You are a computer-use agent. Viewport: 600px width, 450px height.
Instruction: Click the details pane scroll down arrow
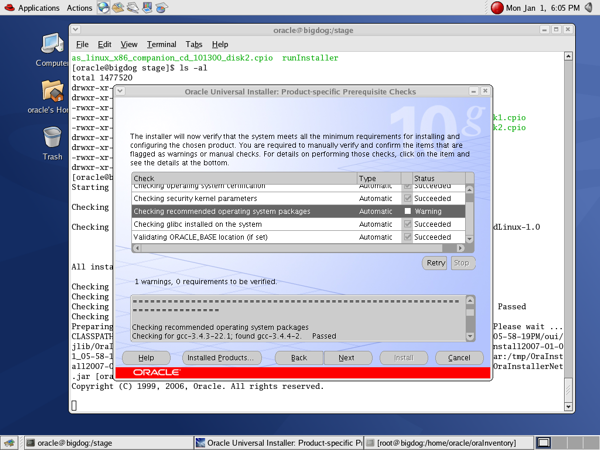pos(470,336)
